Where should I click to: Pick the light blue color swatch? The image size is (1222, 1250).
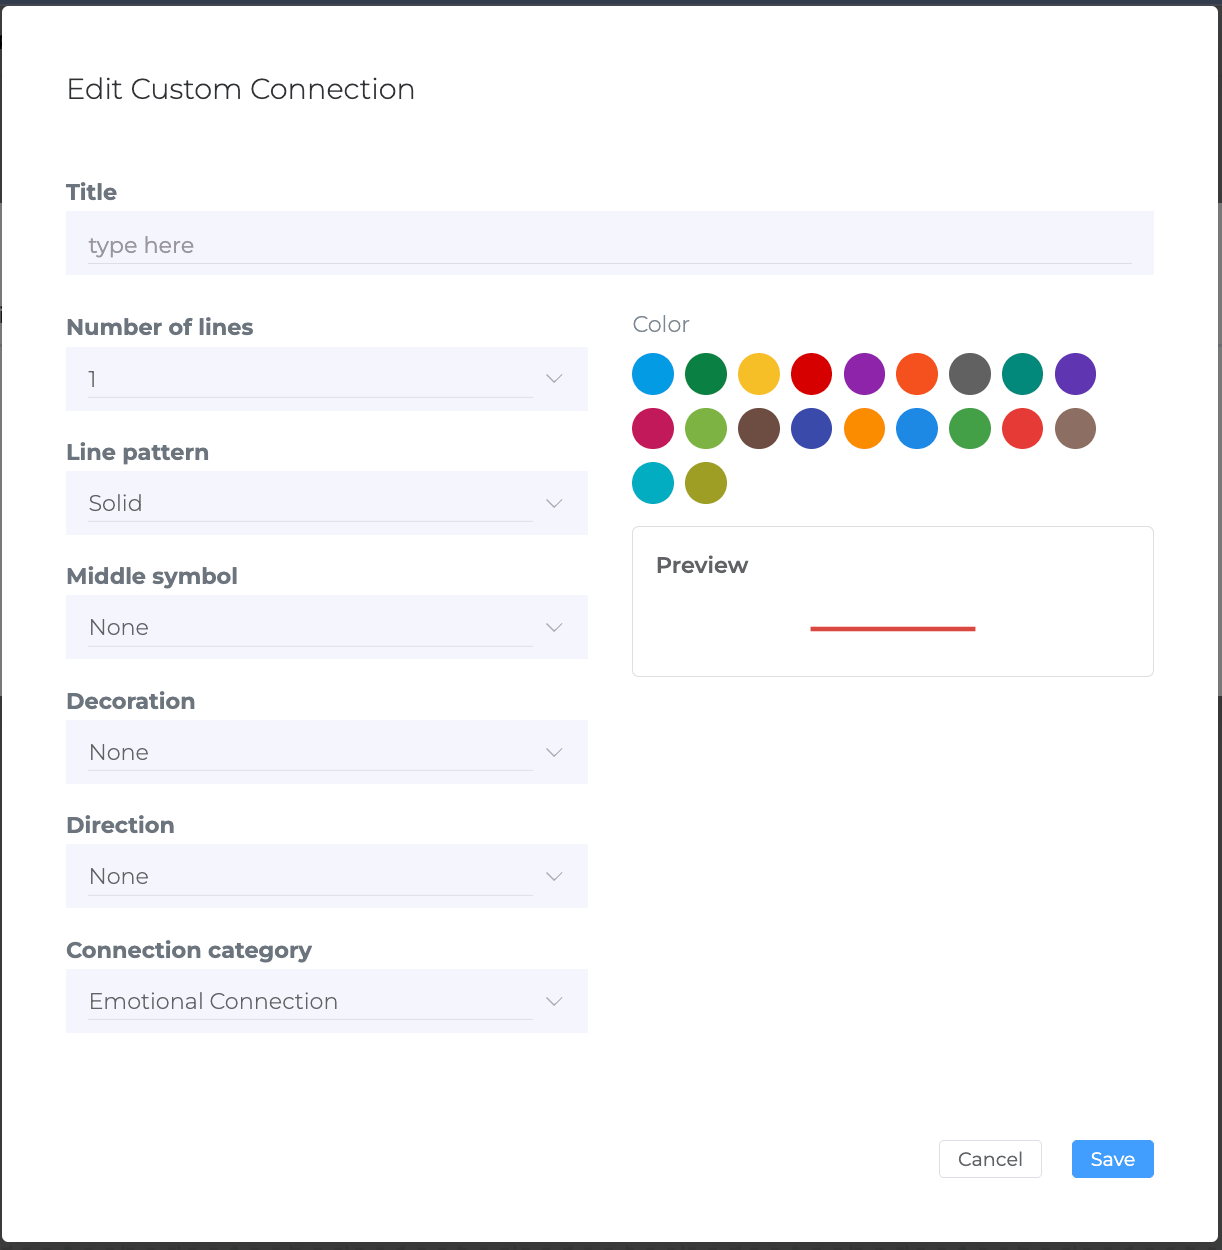[653, 374]
